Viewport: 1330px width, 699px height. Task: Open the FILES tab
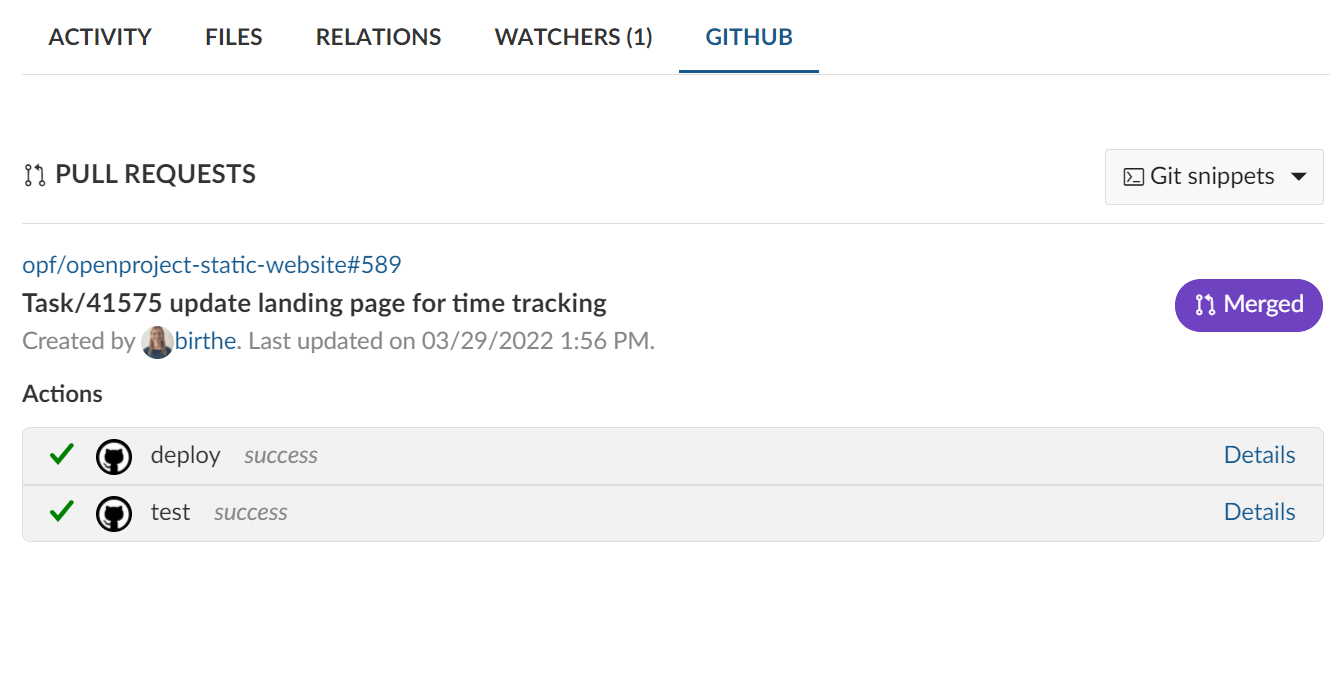coord(232,37)
